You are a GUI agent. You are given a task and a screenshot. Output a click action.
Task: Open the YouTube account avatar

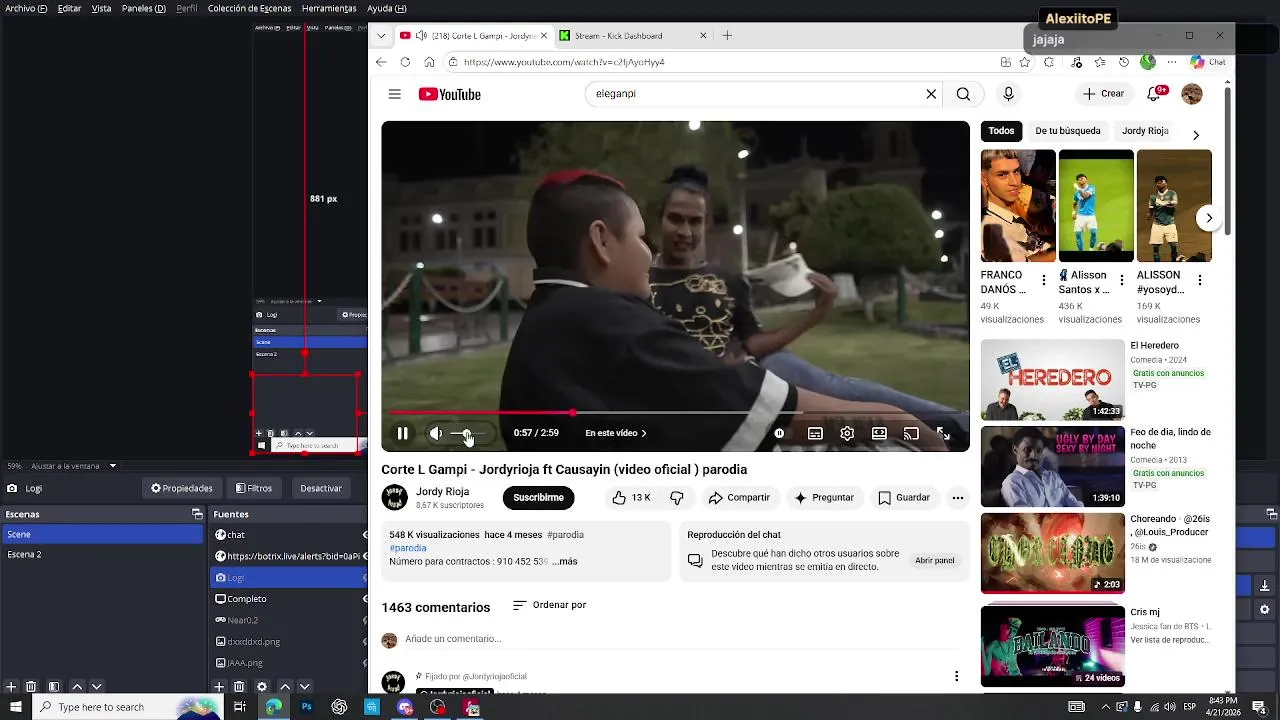tap(1192, 94)
